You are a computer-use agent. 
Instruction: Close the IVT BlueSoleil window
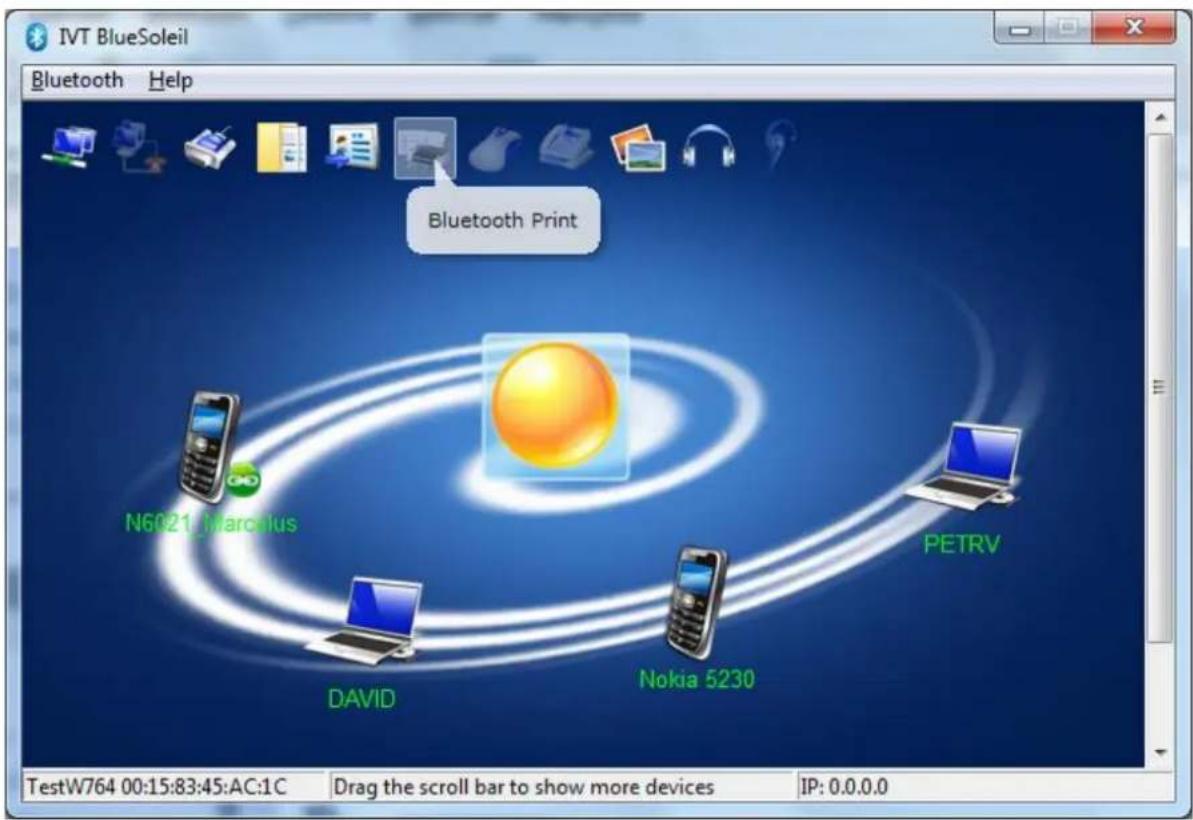click(1134, 28)
